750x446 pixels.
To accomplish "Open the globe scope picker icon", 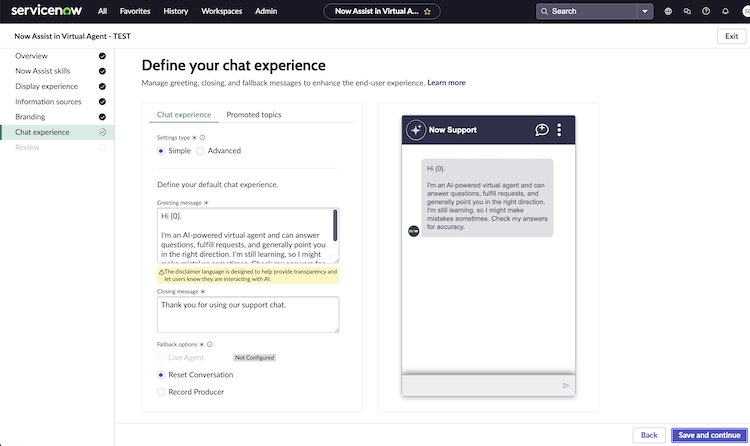I will click(668, 11).
